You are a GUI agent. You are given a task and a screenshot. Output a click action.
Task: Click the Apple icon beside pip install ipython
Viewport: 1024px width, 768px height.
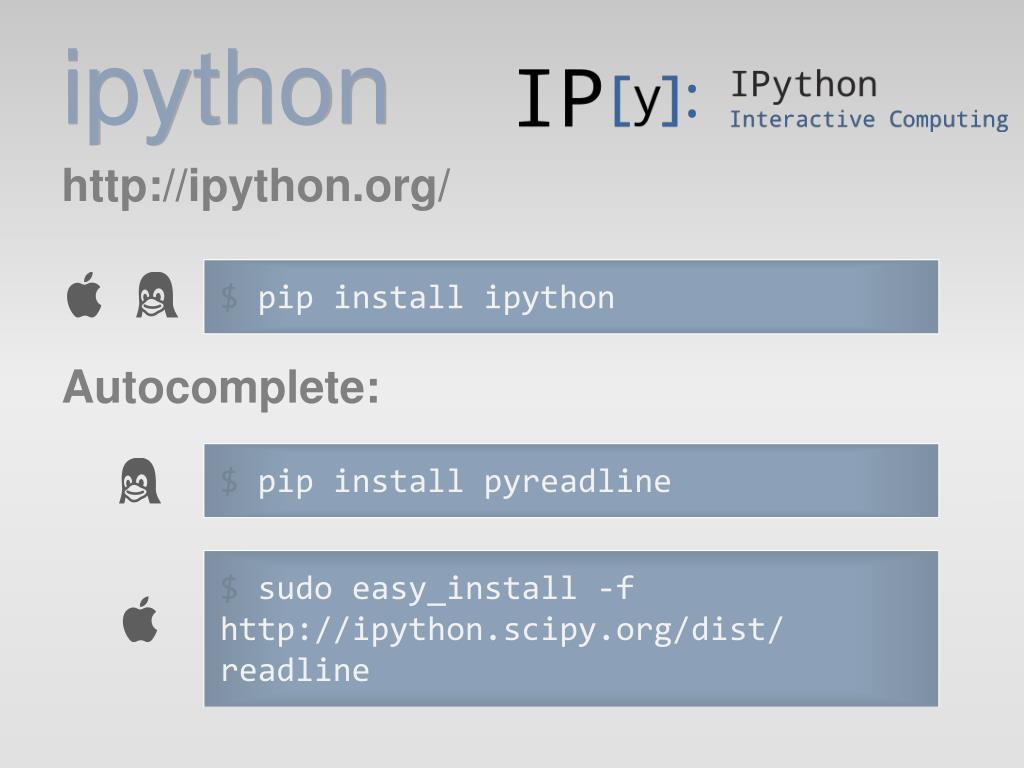pyautogui.click(x=85, y=296)
